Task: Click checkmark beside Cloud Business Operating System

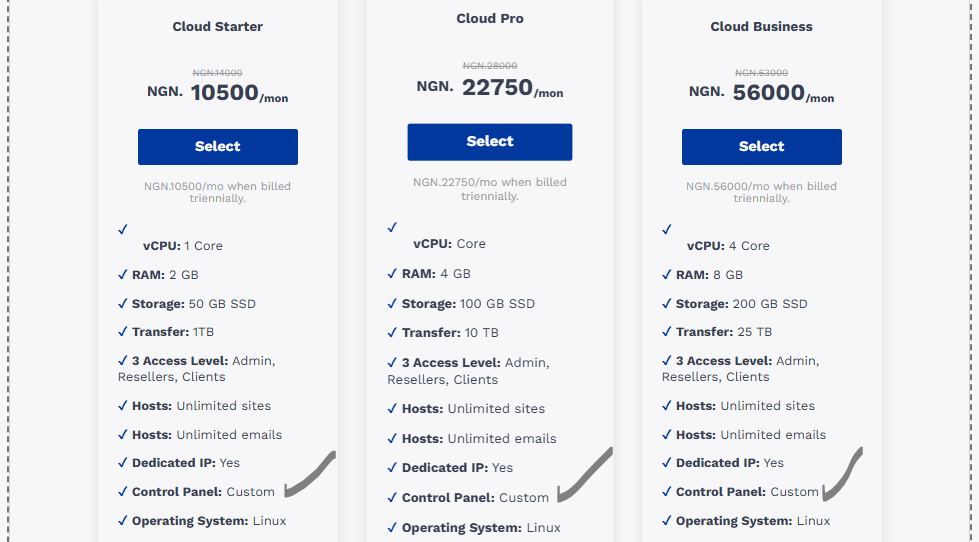Action: (667, 520)
